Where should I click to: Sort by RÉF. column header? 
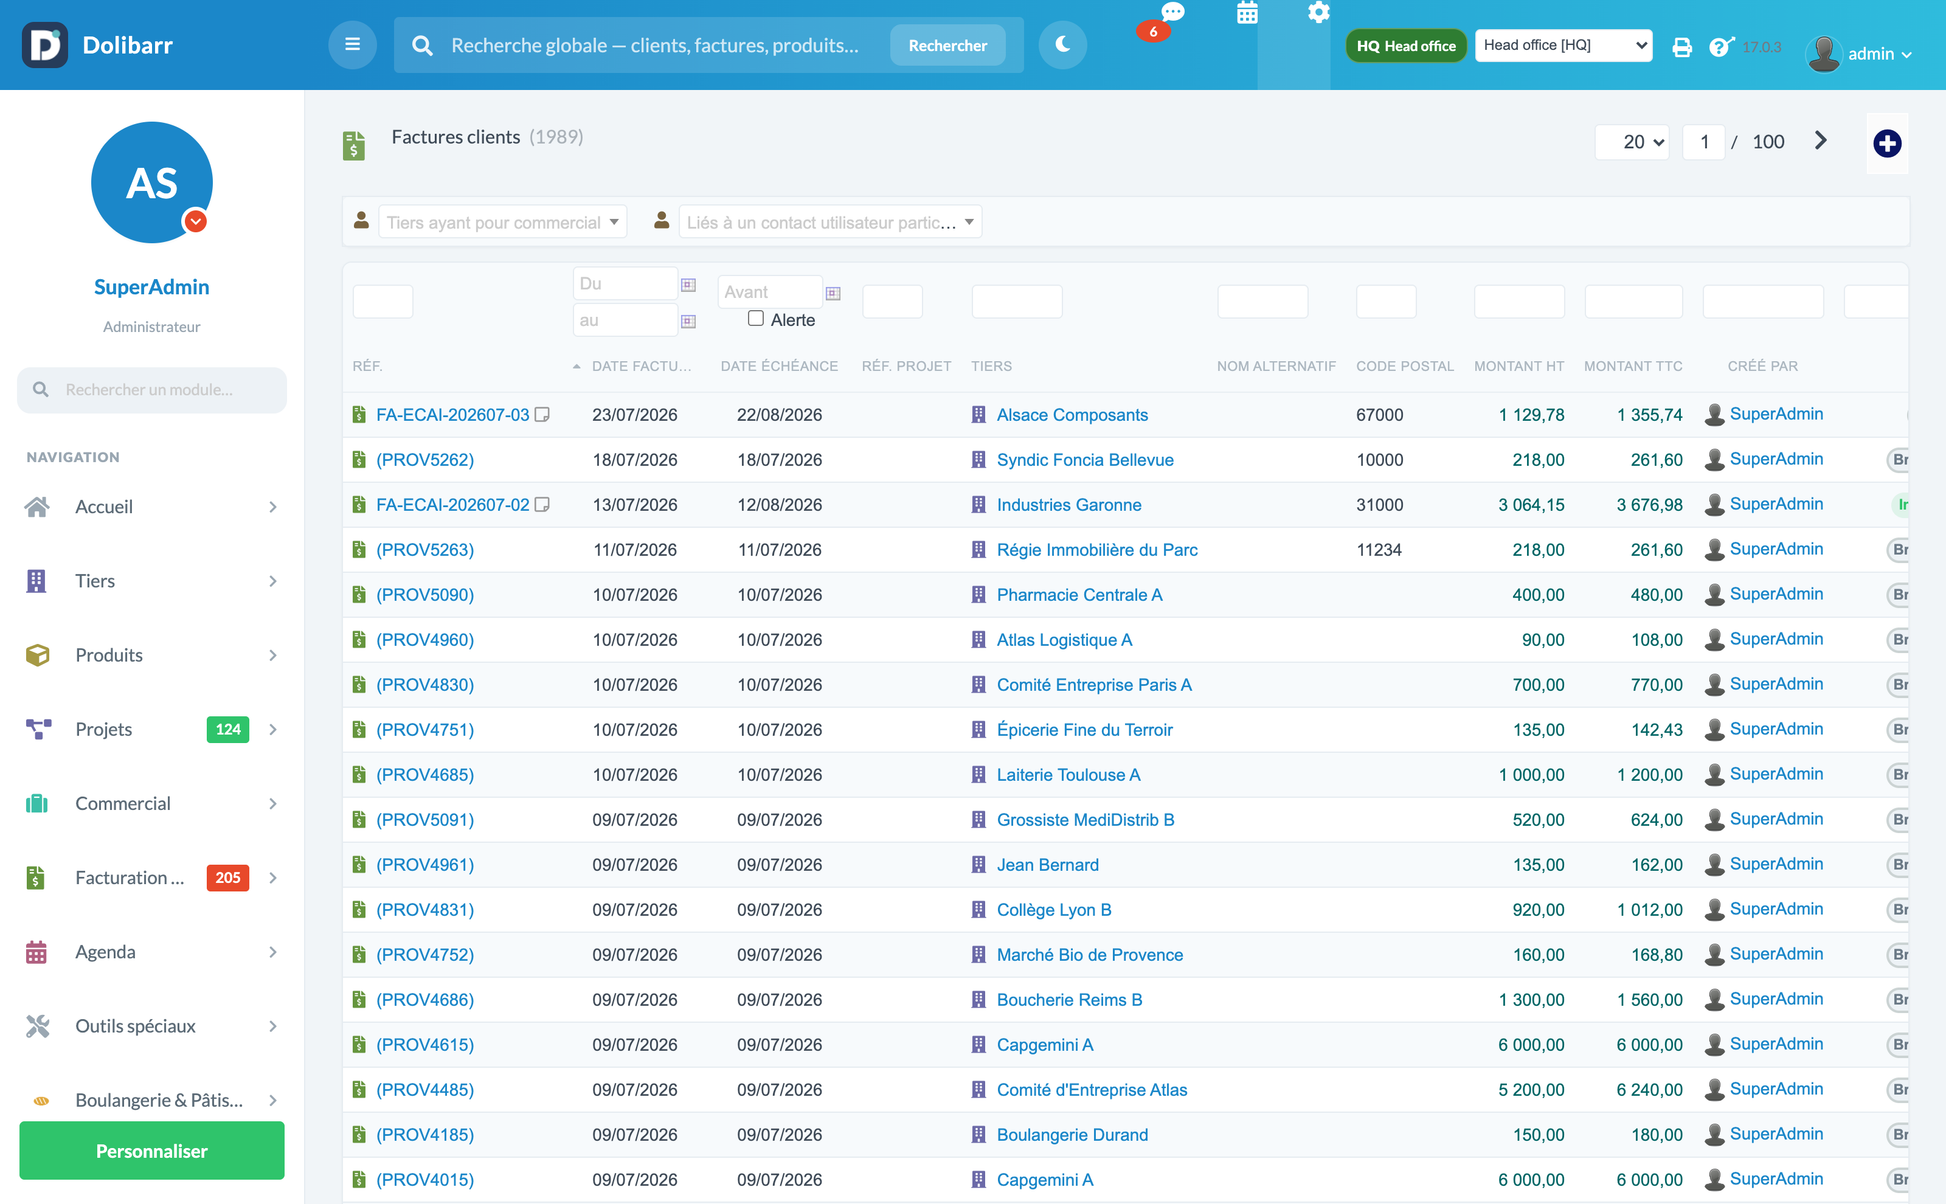(x=367, y=366)
